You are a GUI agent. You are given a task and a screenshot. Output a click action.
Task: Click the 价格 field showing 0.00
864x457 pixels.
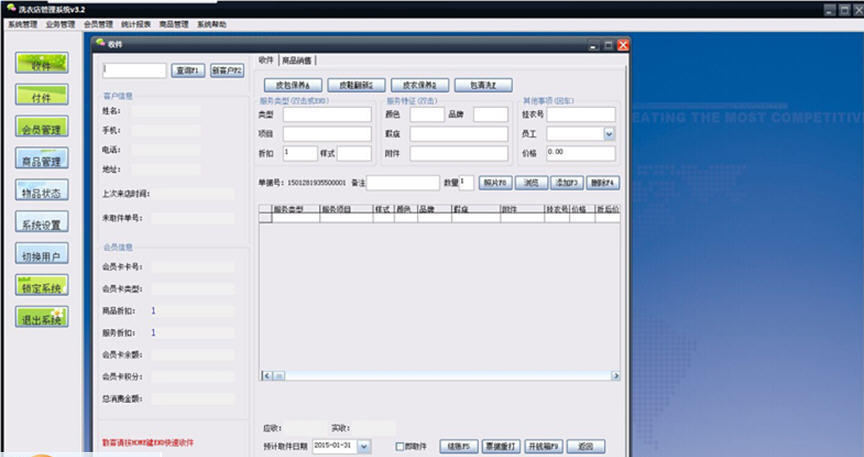(581, 153)
